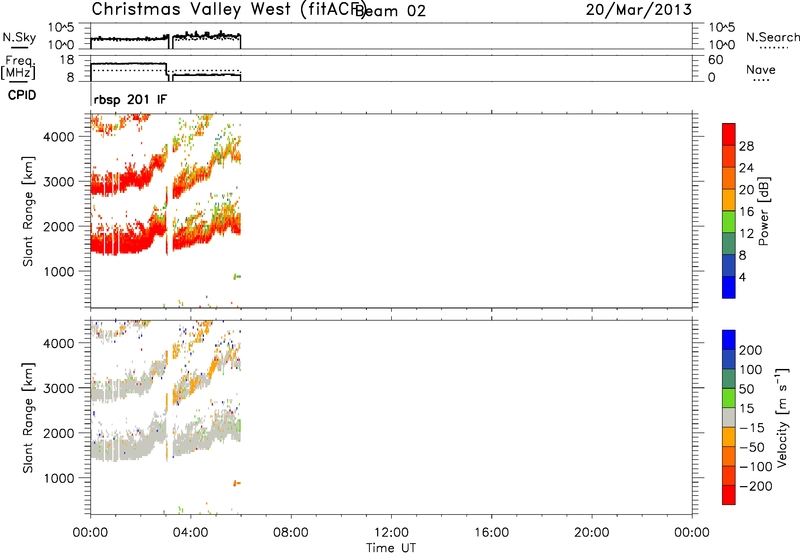
Task: Click the '08:00' time tick label
Action: [291, 533]
